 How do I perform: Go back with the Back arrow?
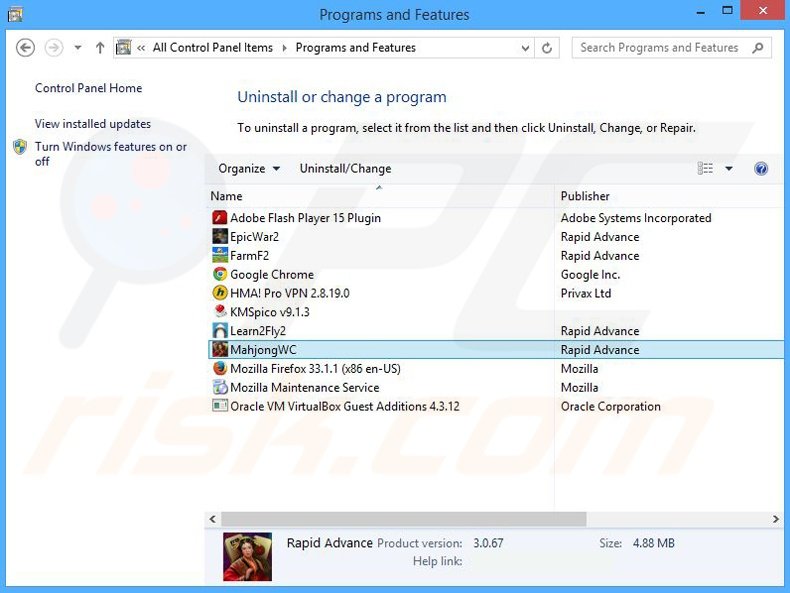point(25,48)
